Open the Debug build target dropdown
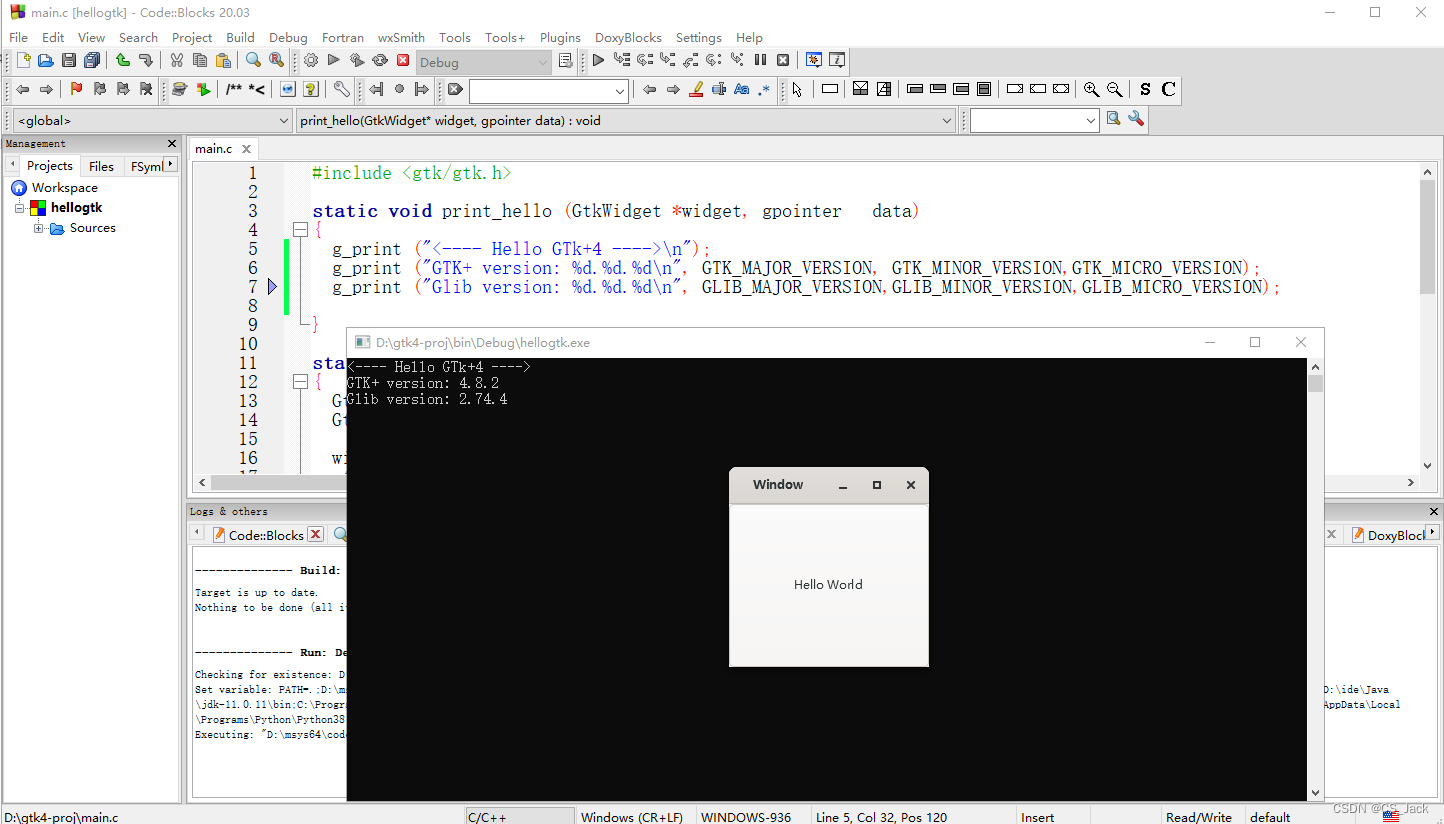1444x824 pixels. [x=483, y=62]
